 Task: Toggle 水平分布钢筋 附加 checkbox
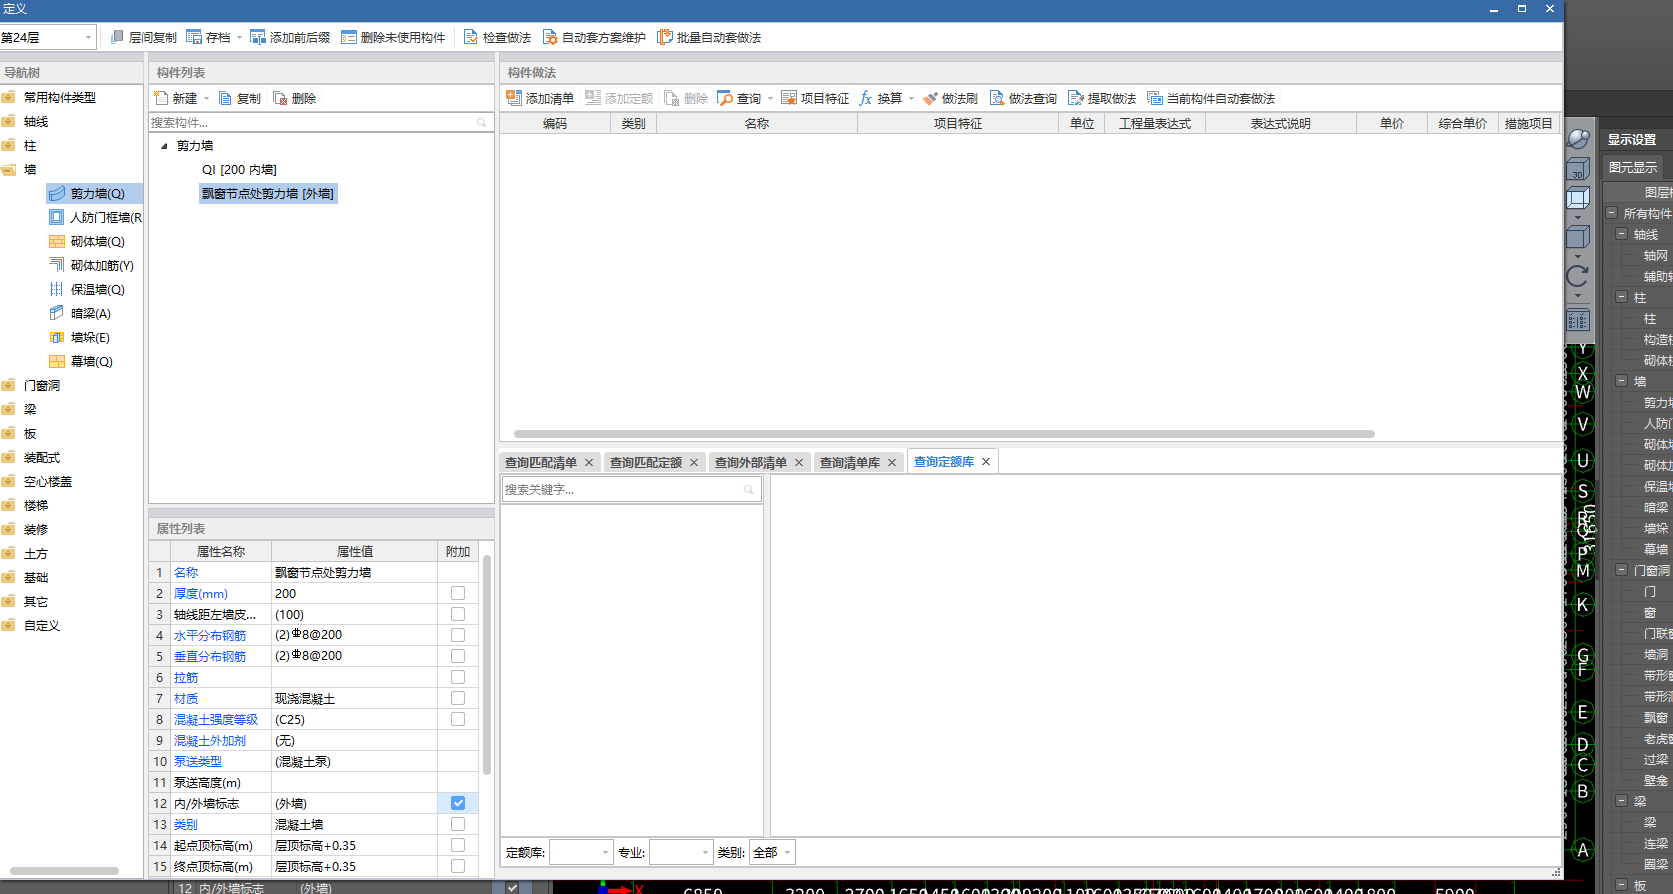pos(458,635)
